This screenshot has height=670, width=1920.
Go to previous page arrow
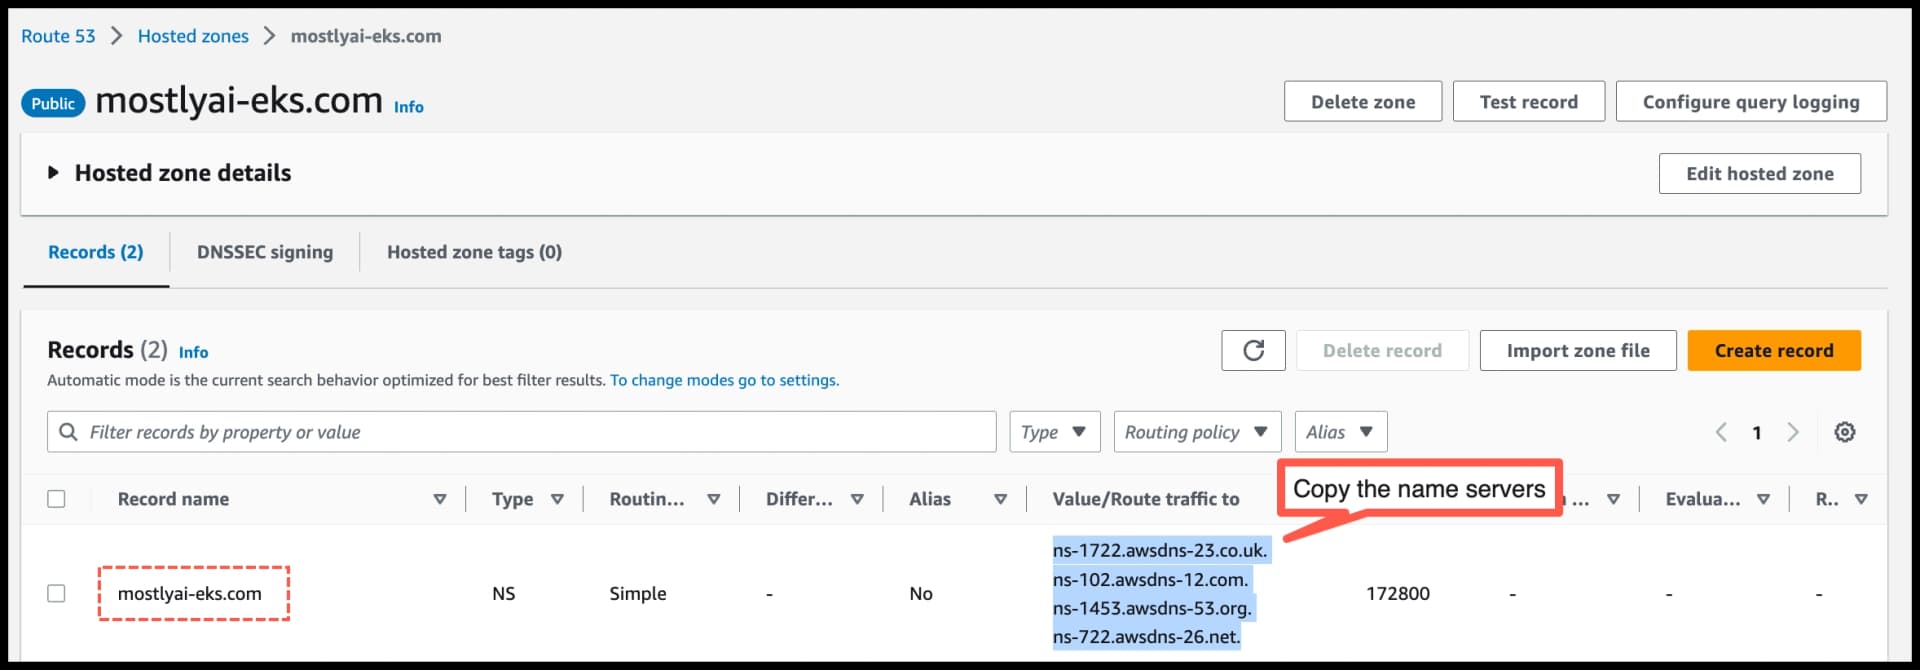point(1721,432)
